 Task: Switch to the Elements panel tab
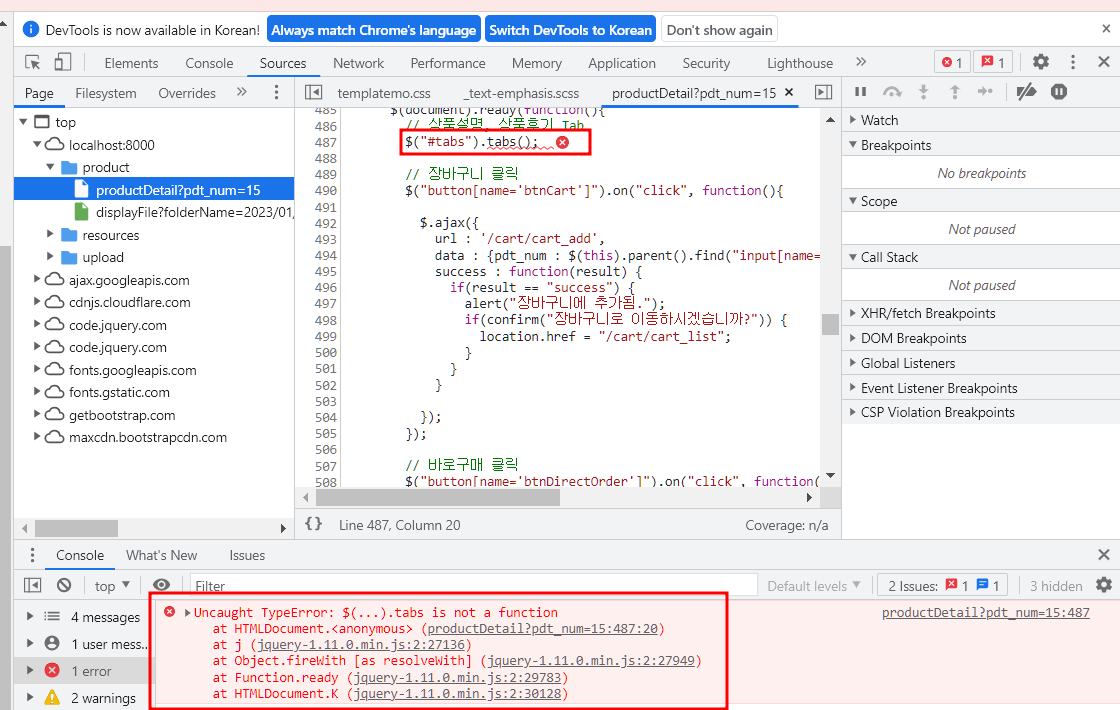tap(131, 63)
